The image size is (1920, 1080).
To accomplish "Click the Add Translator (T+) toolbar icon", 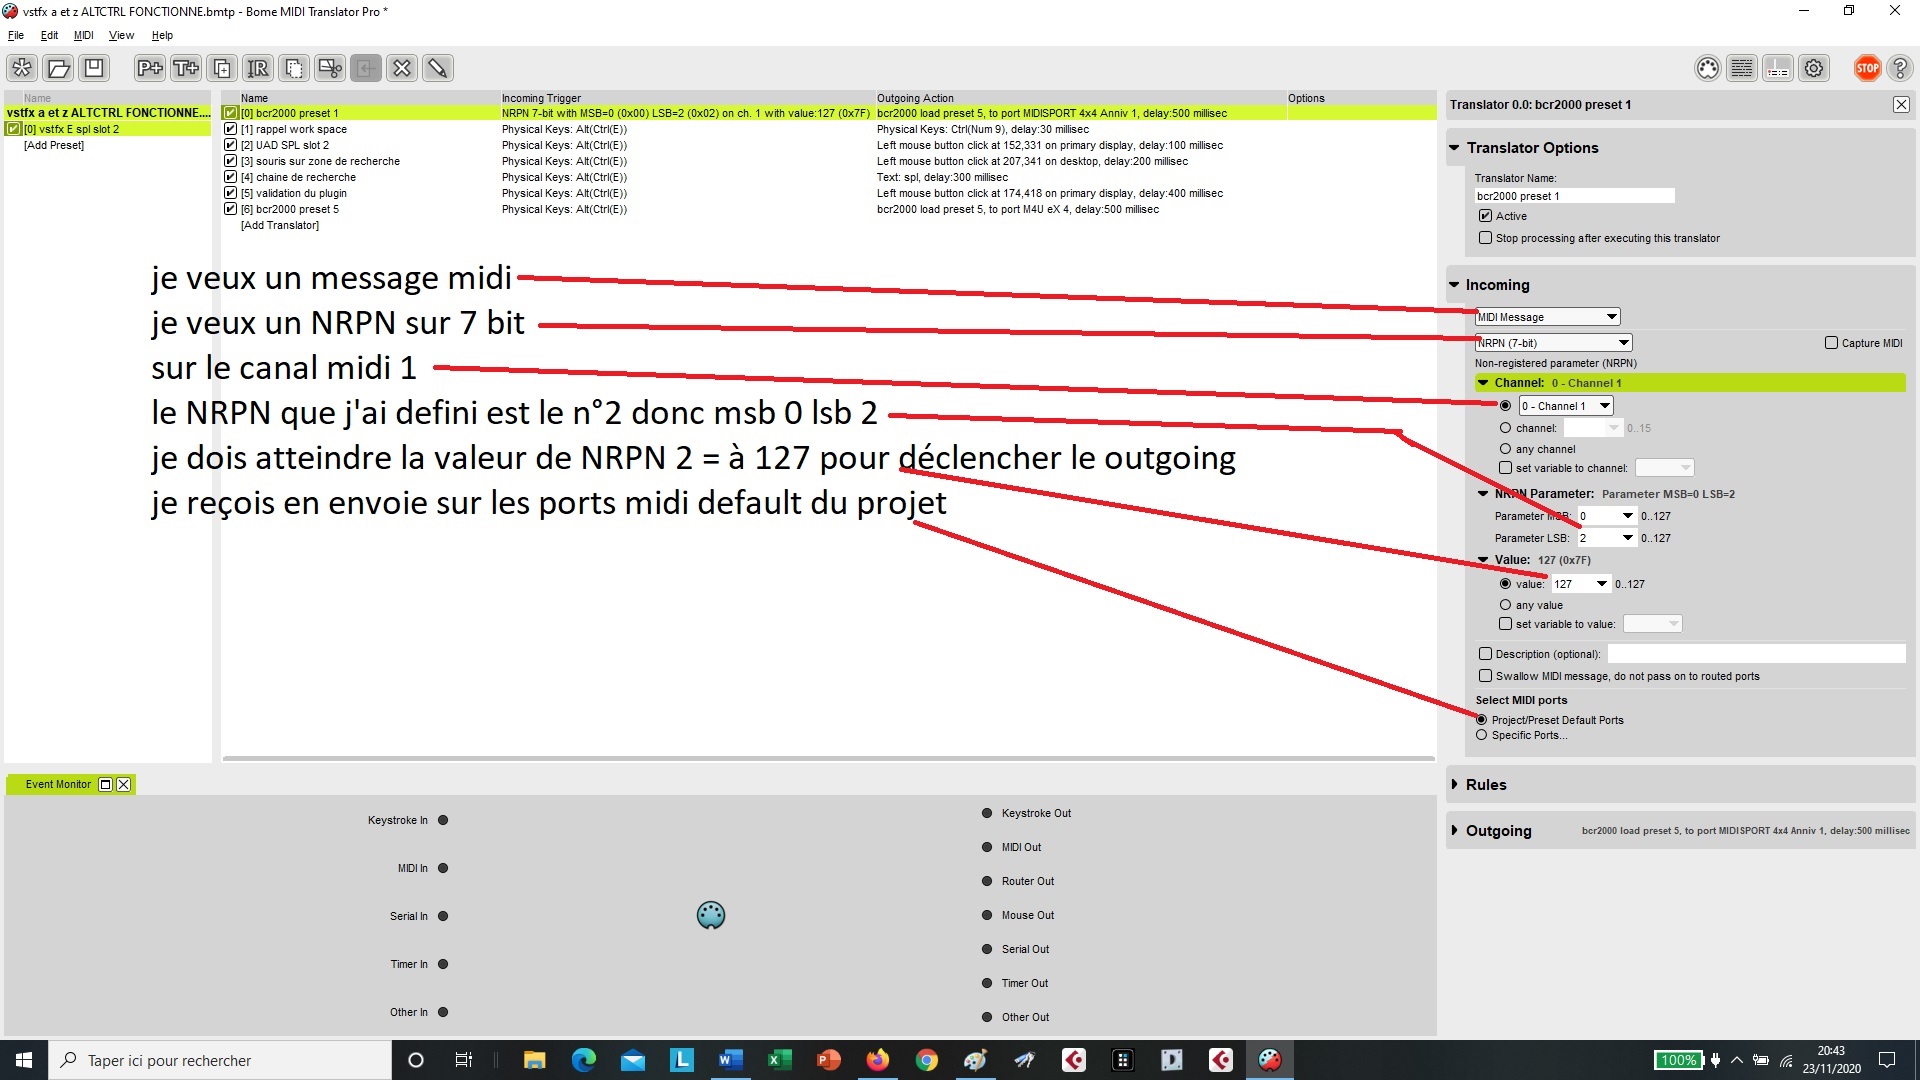I will coord(186,68).
